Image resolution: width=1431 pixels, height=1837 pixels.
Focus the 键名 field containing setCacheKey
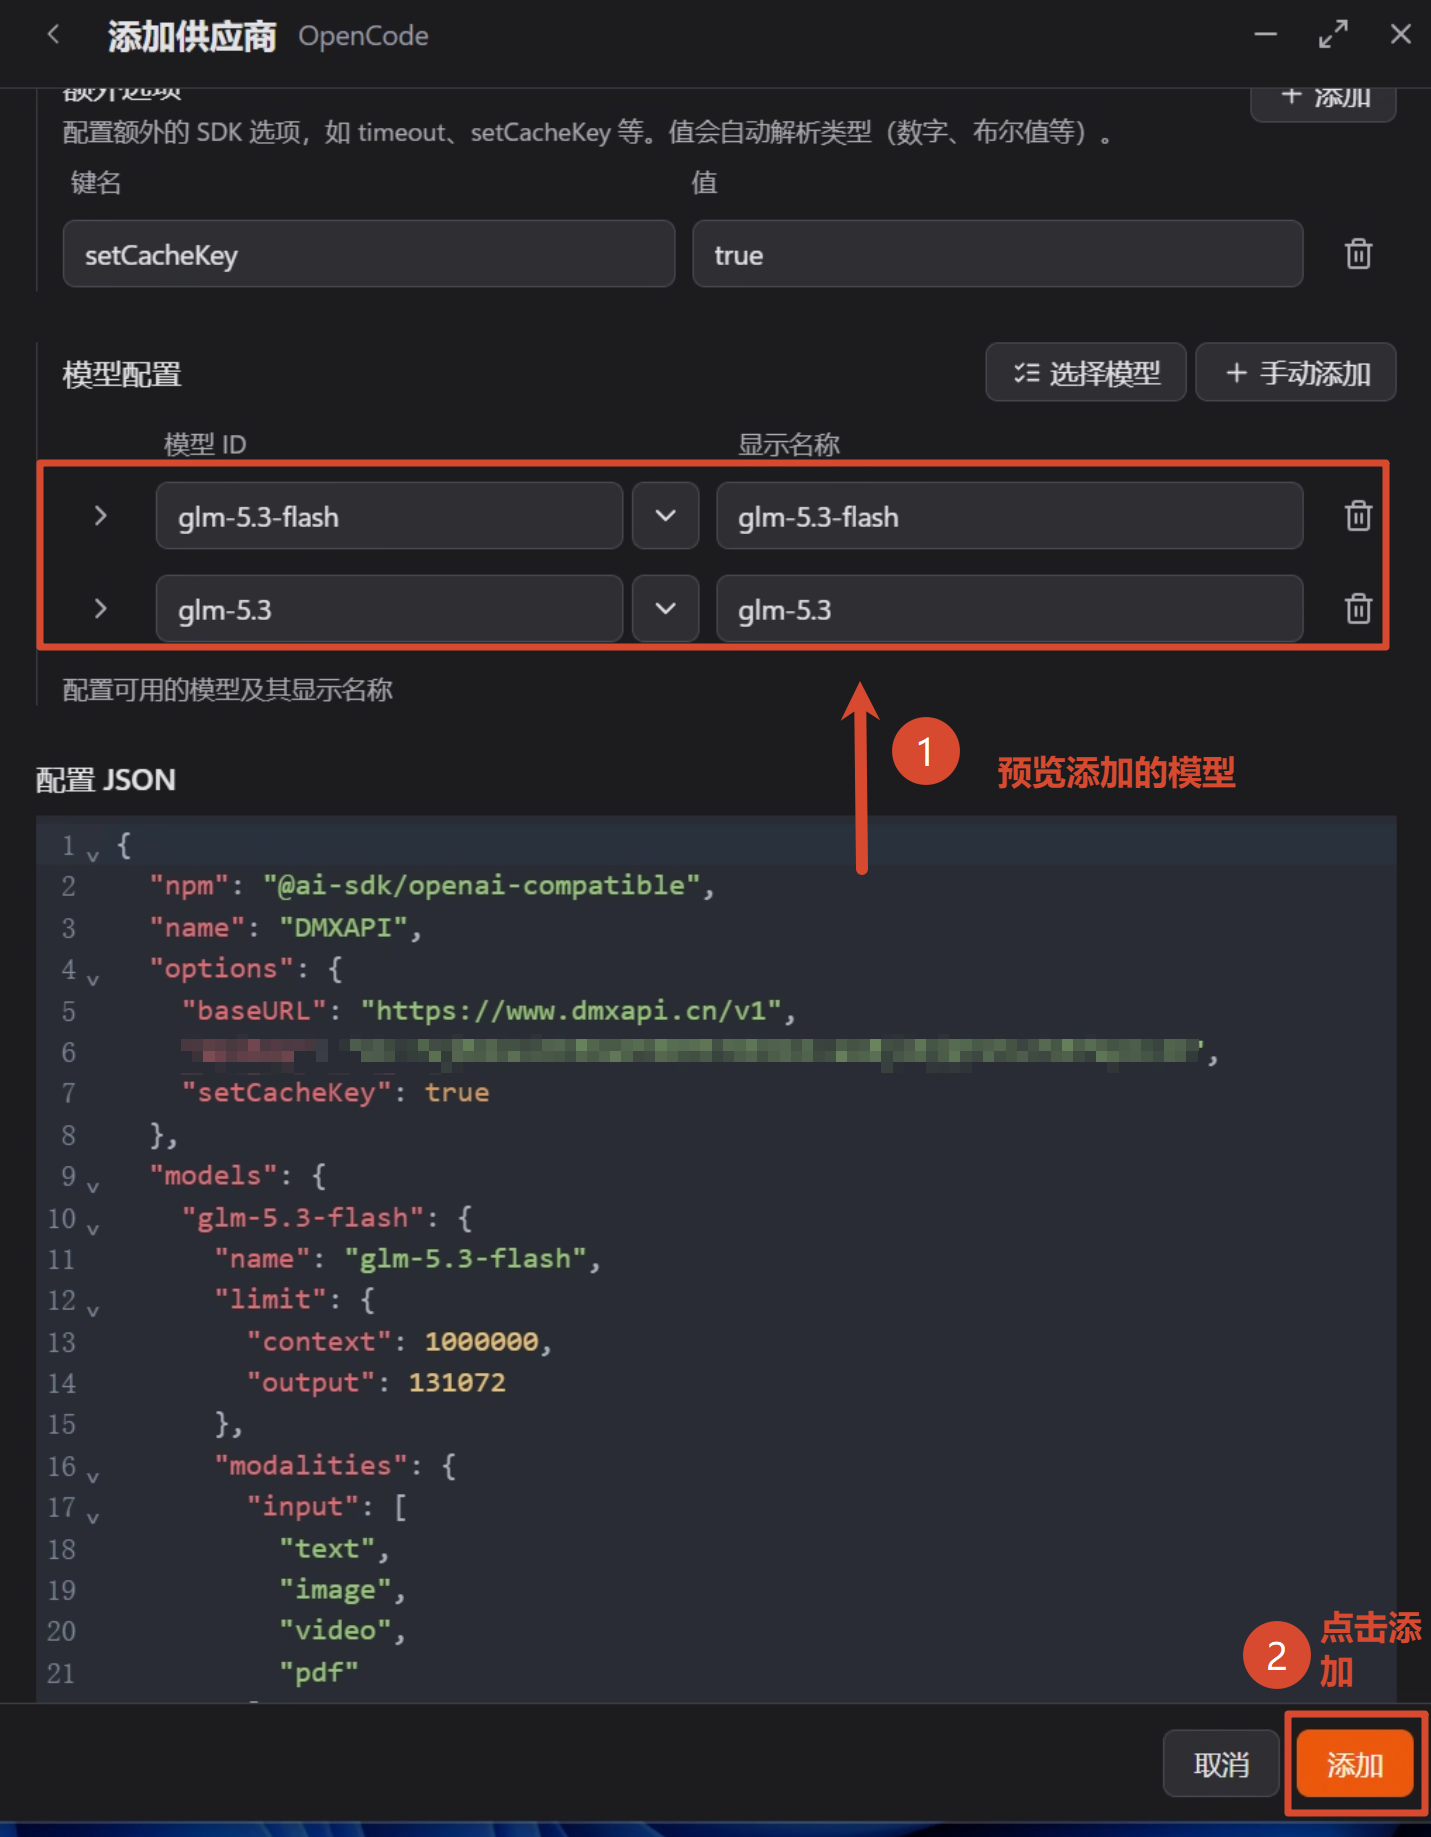369,254
